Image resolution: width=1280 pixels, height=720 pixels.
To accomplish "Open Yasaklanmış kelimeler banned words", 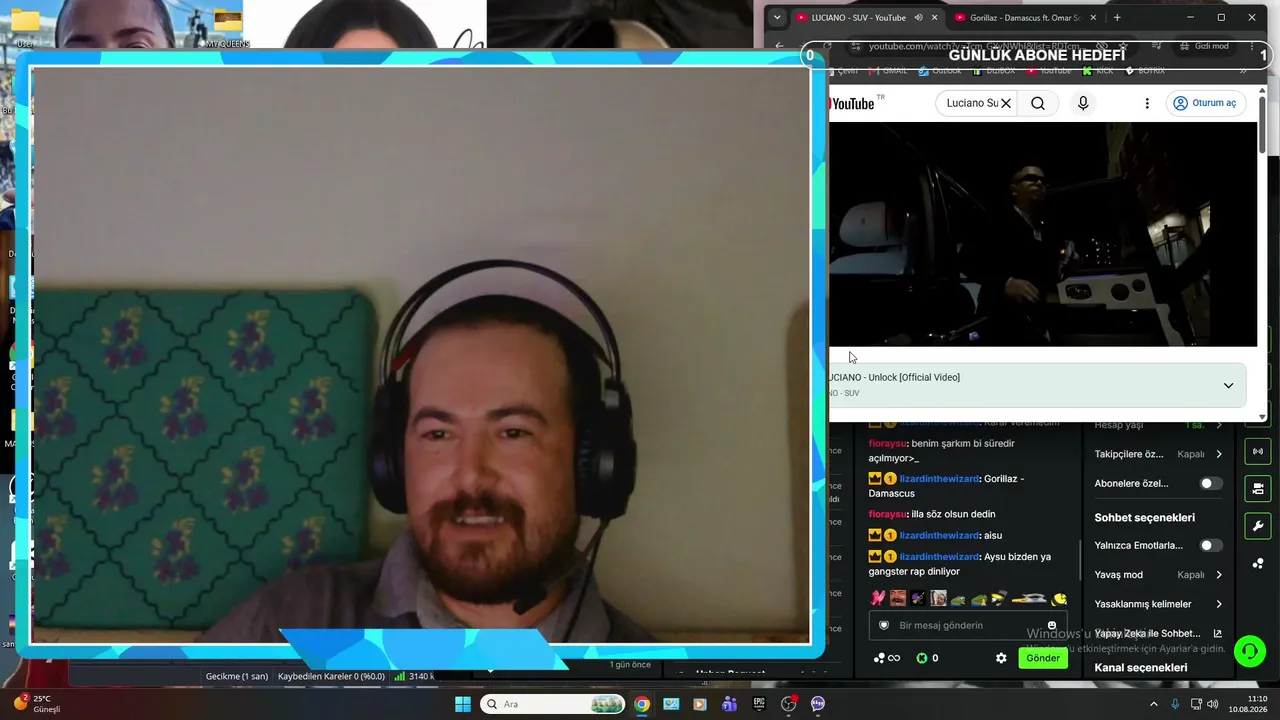I will pos(1159,604).
